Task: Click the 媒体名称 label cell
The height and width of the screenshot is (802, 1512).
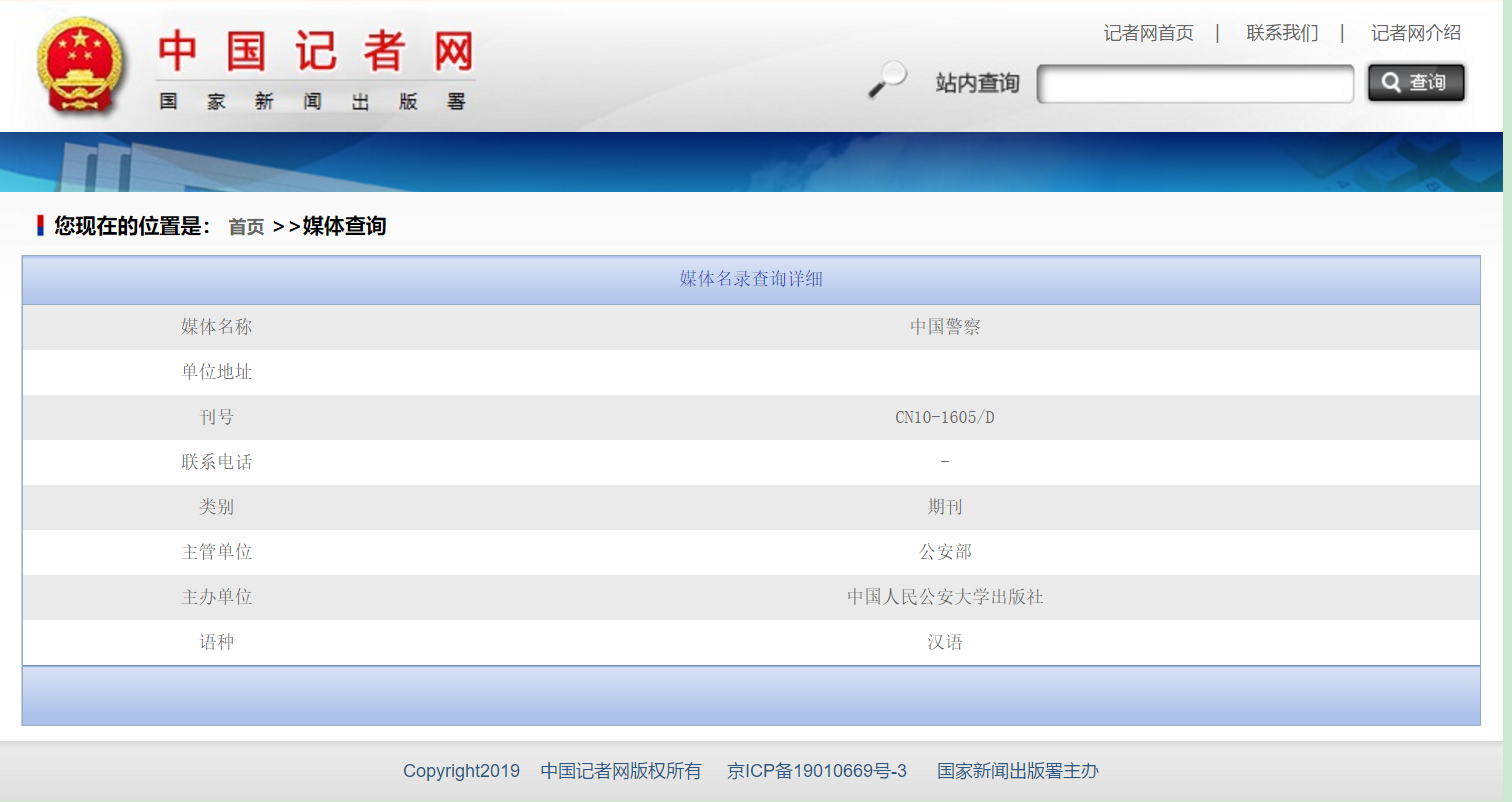Action: coord(217,327)
